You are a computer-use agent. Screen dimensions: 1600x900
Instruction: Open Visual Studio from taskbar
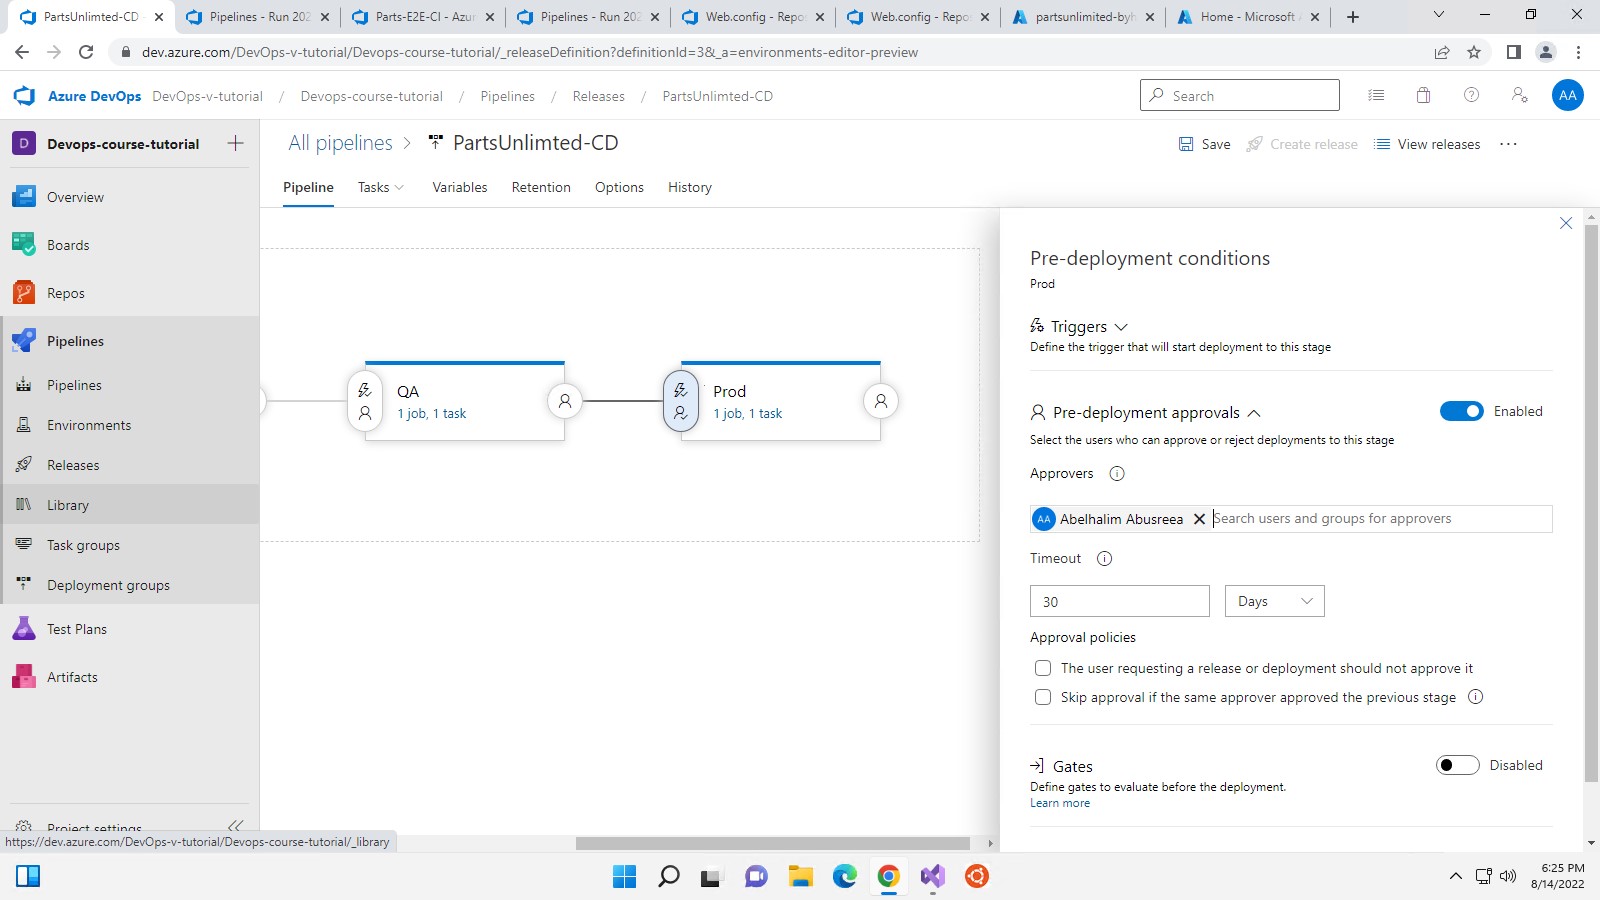(x=932, y=877)
